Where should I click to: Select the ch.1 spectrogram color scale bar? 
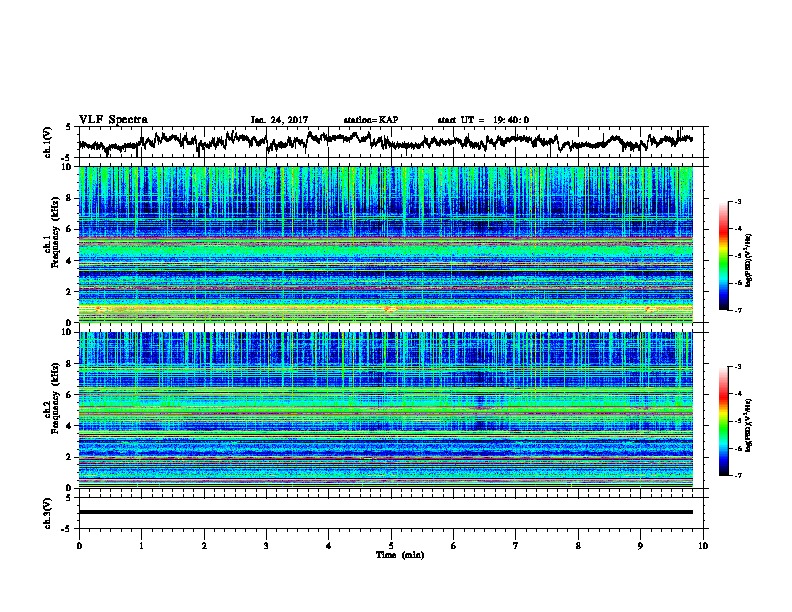[x=723, y=256]
